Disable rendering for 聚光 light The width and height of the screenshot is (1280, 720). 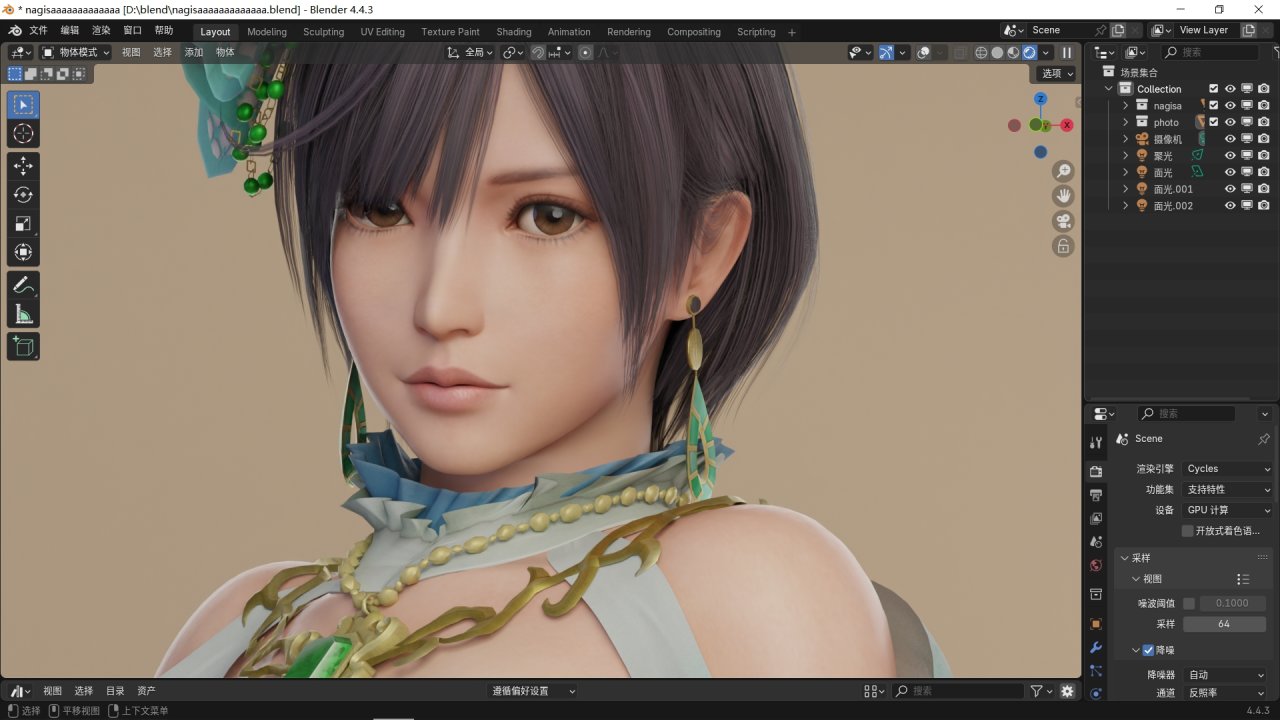pyautogui.click(x=1264, y=156)
